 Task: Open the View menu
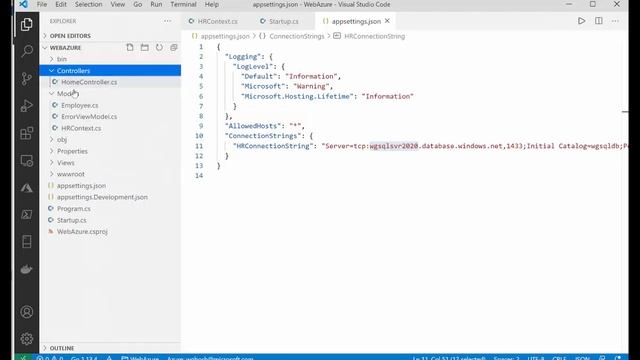[118, 4]
